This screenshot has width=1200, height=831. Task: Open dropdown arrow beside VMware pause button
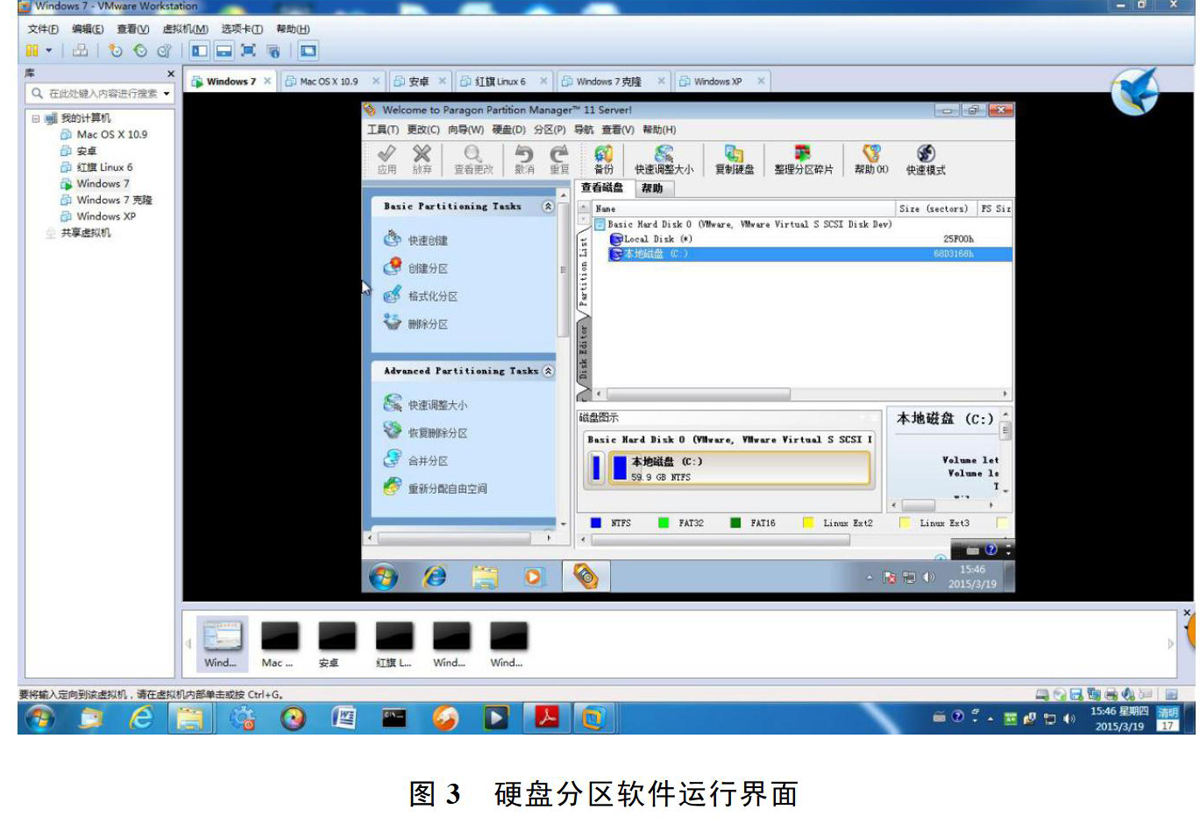48,50
